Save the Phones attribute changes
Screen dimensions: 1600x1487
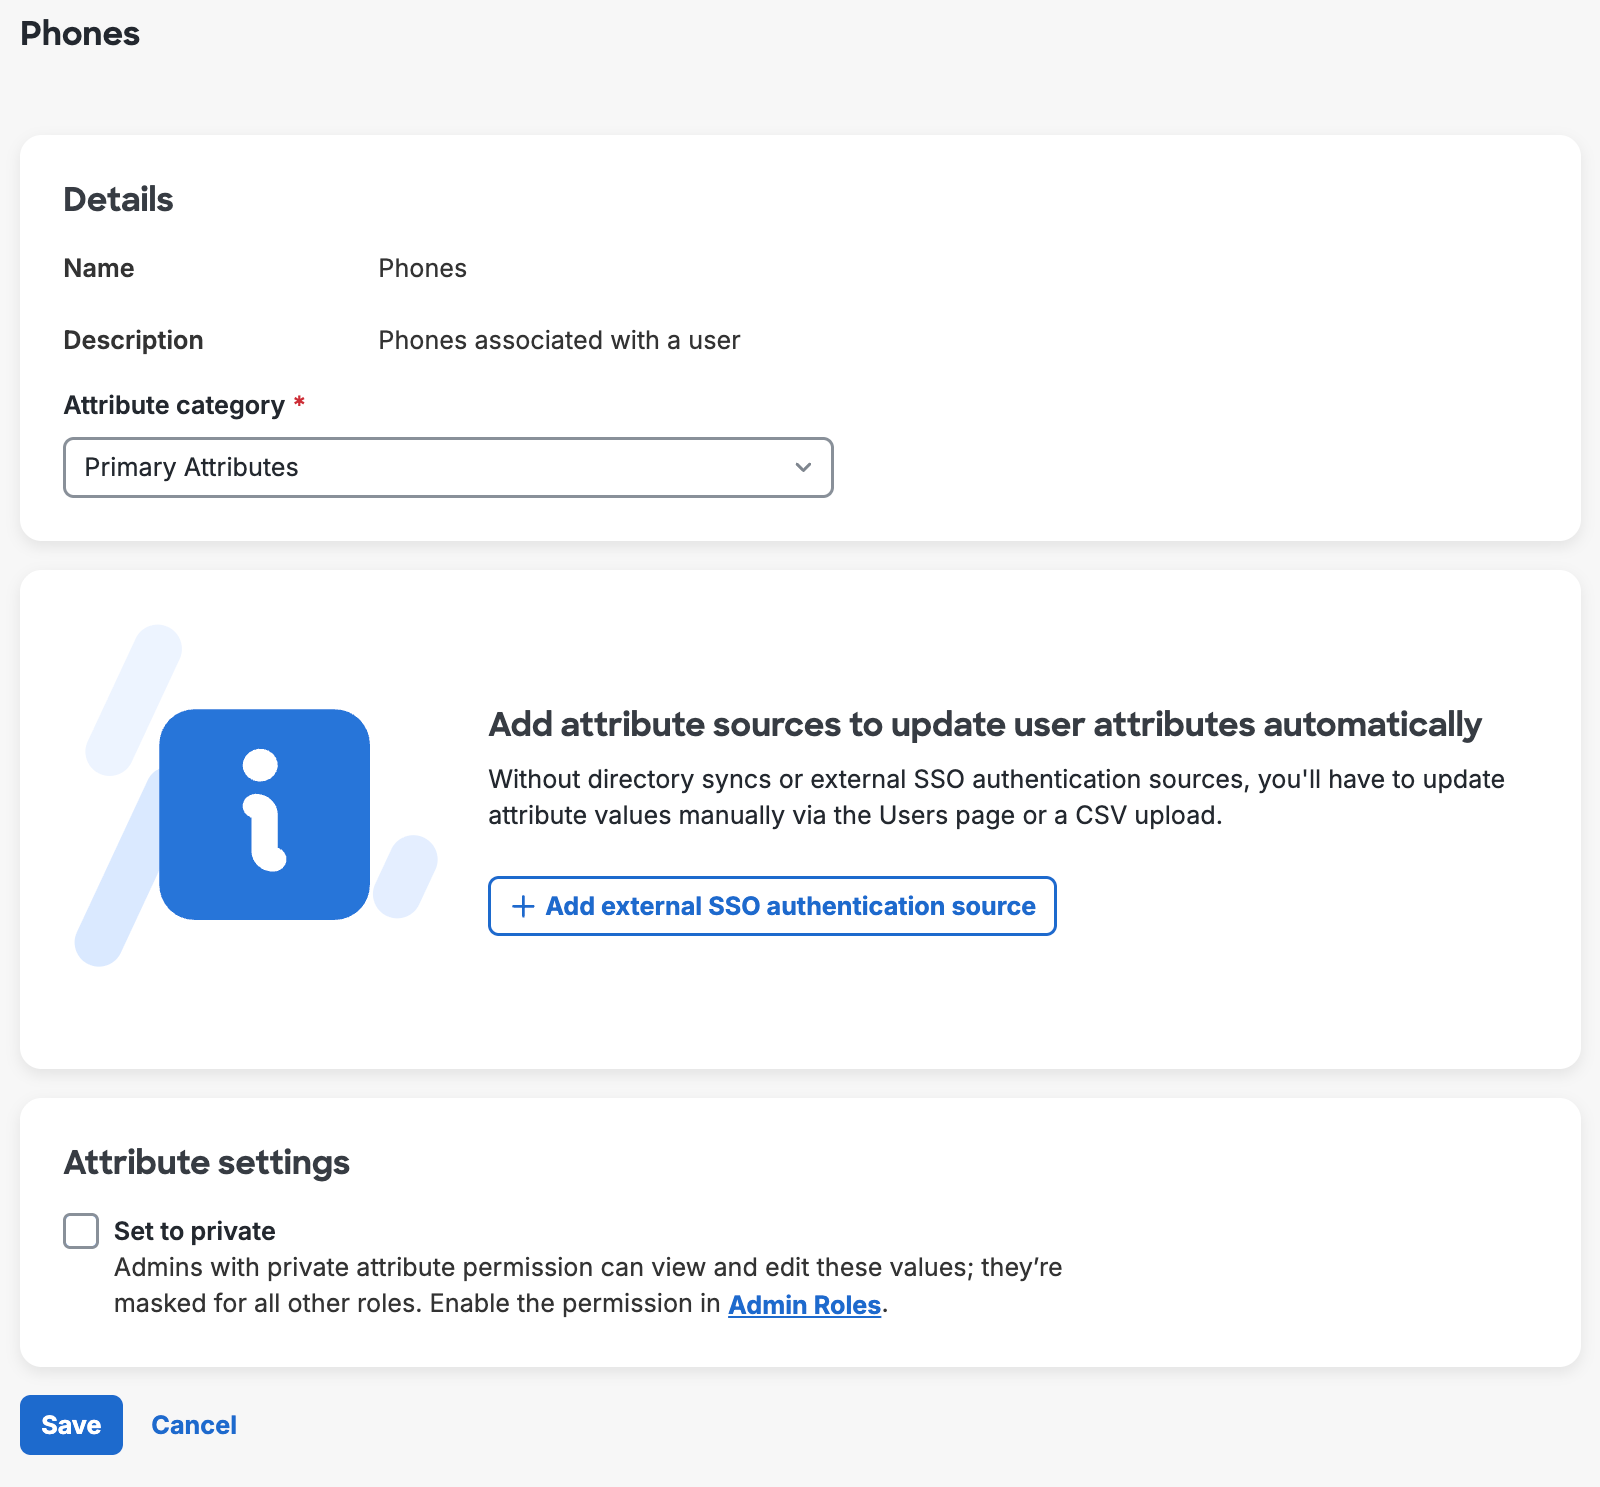(70, 1425)
